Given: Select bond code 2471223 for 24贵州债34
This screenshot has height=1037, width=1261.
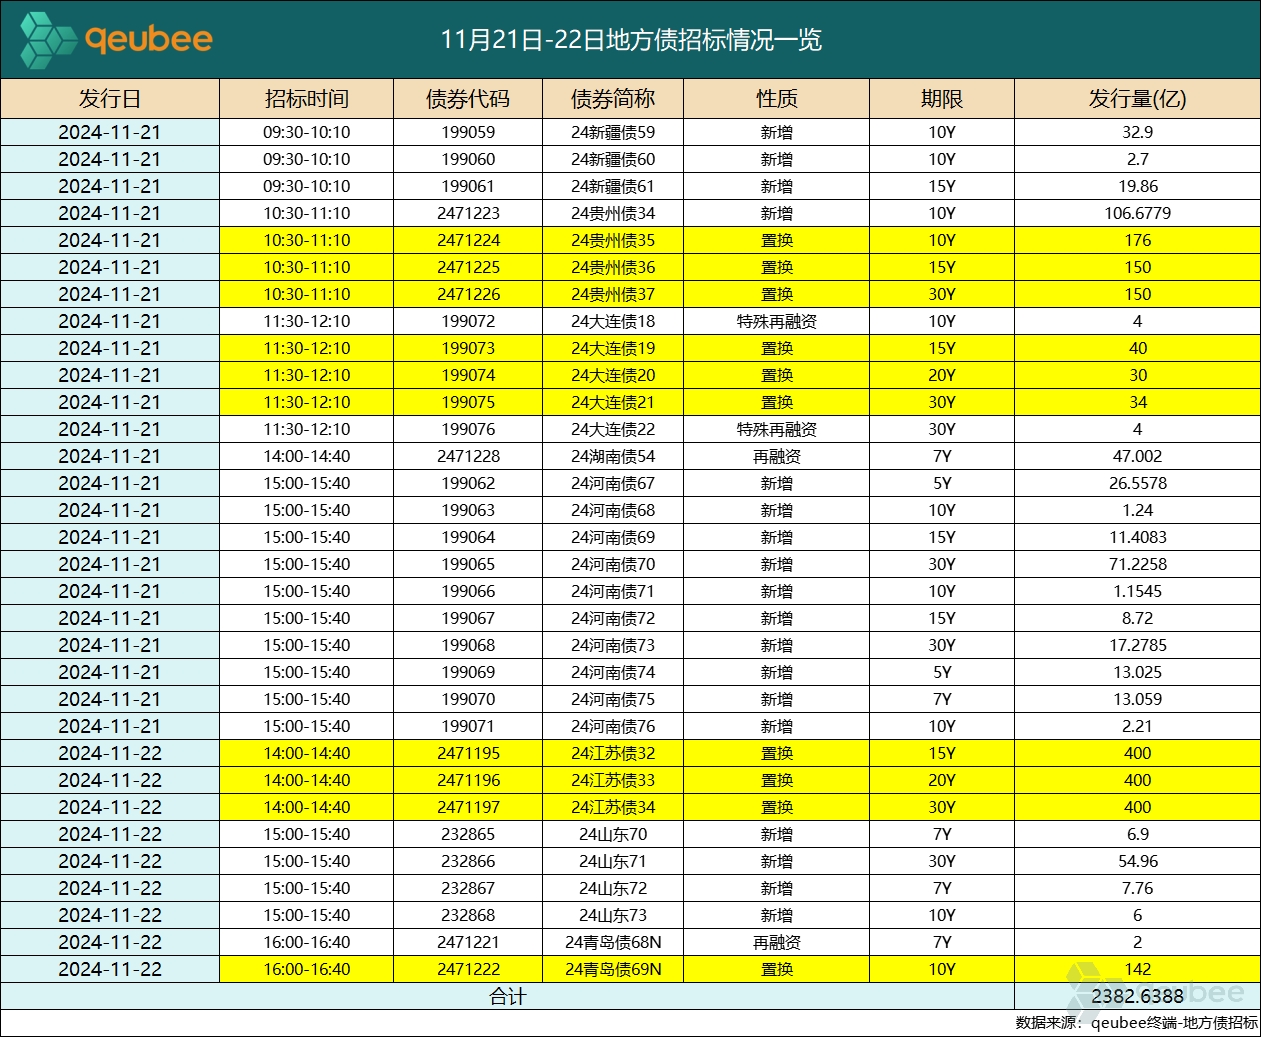Looking at the screenshot, I should (x=467, y=213).
